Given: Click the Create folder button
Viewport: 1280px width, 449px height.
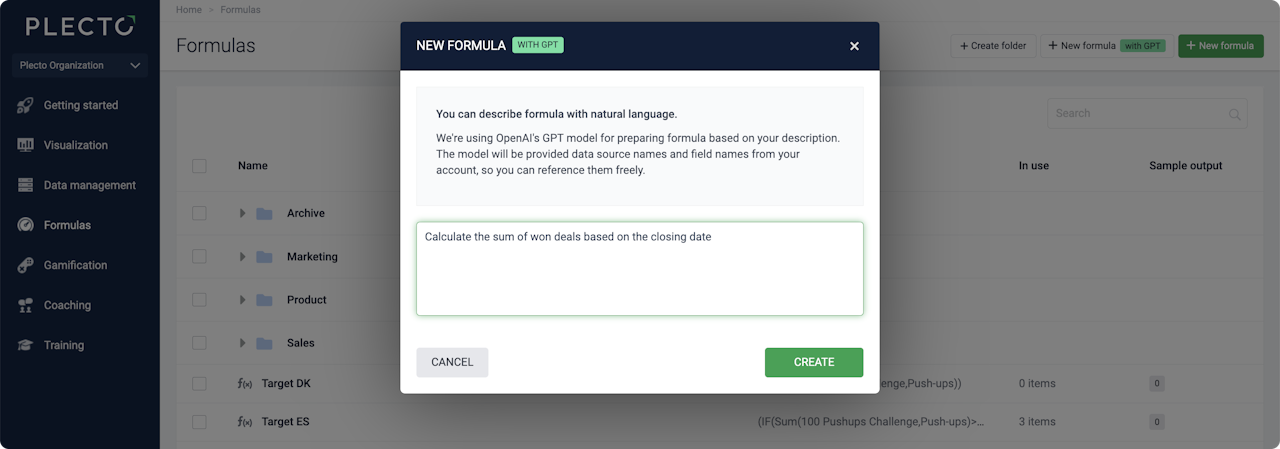Looking at the screenshot, I should coord(992,46).
